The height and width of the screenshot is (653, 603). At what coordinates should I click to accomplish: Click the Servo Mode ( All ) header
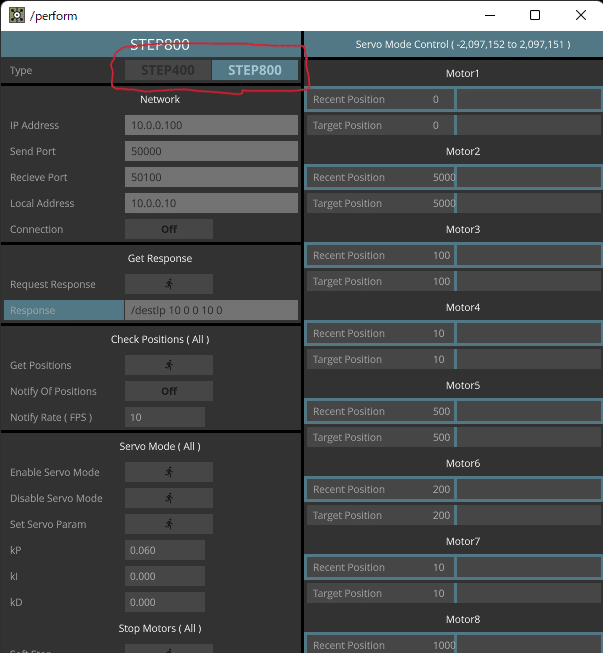[160, 446]
